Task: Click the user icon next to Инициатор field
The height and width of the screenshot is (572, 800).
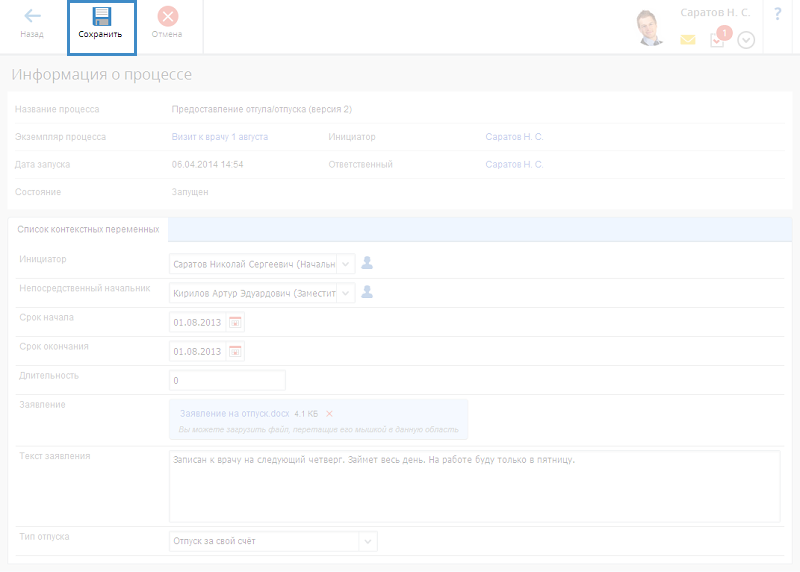Action: [x=367, y=263]
